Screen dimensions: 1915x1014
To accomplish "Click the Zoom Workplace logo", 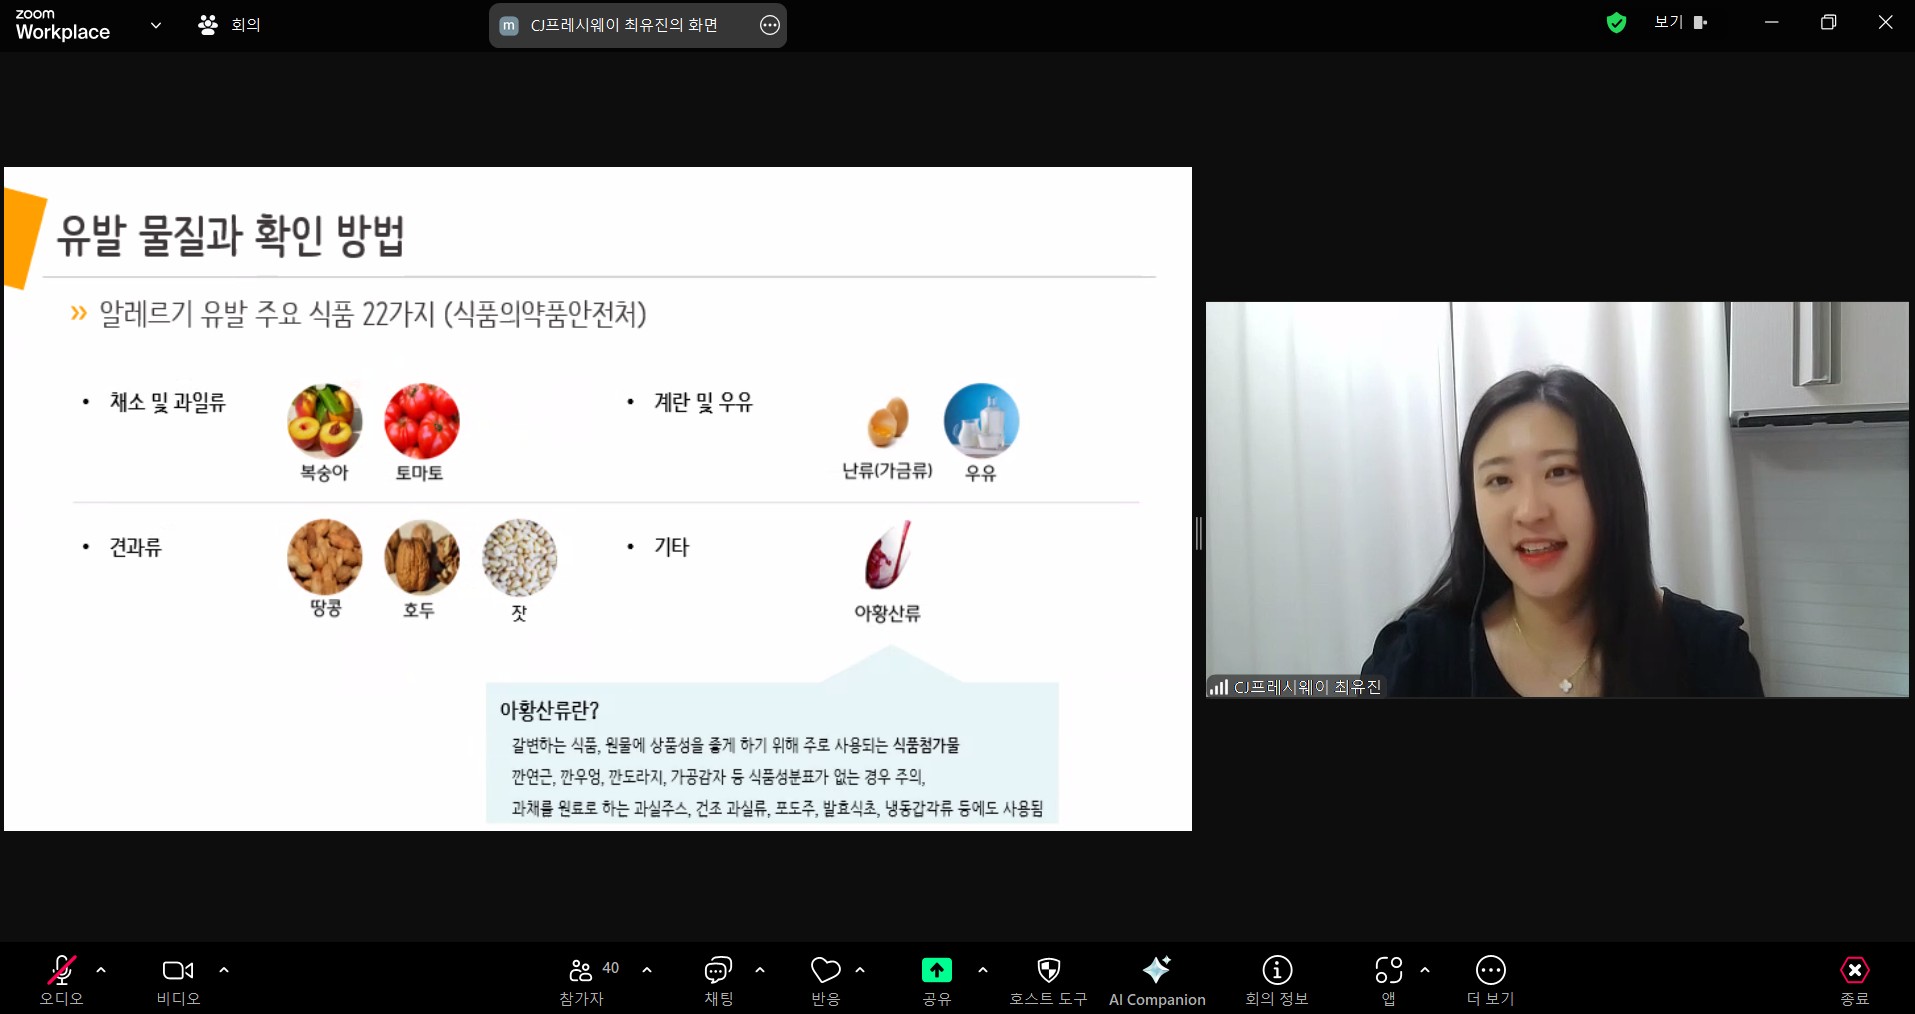I will [x=62, y=25].
